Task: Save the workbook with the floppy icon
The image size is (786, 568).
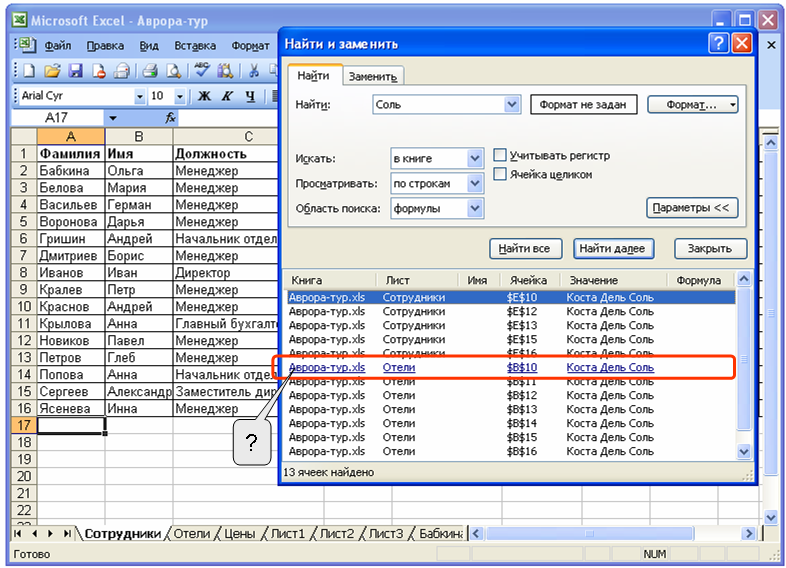Action: [x=75, y=71]
